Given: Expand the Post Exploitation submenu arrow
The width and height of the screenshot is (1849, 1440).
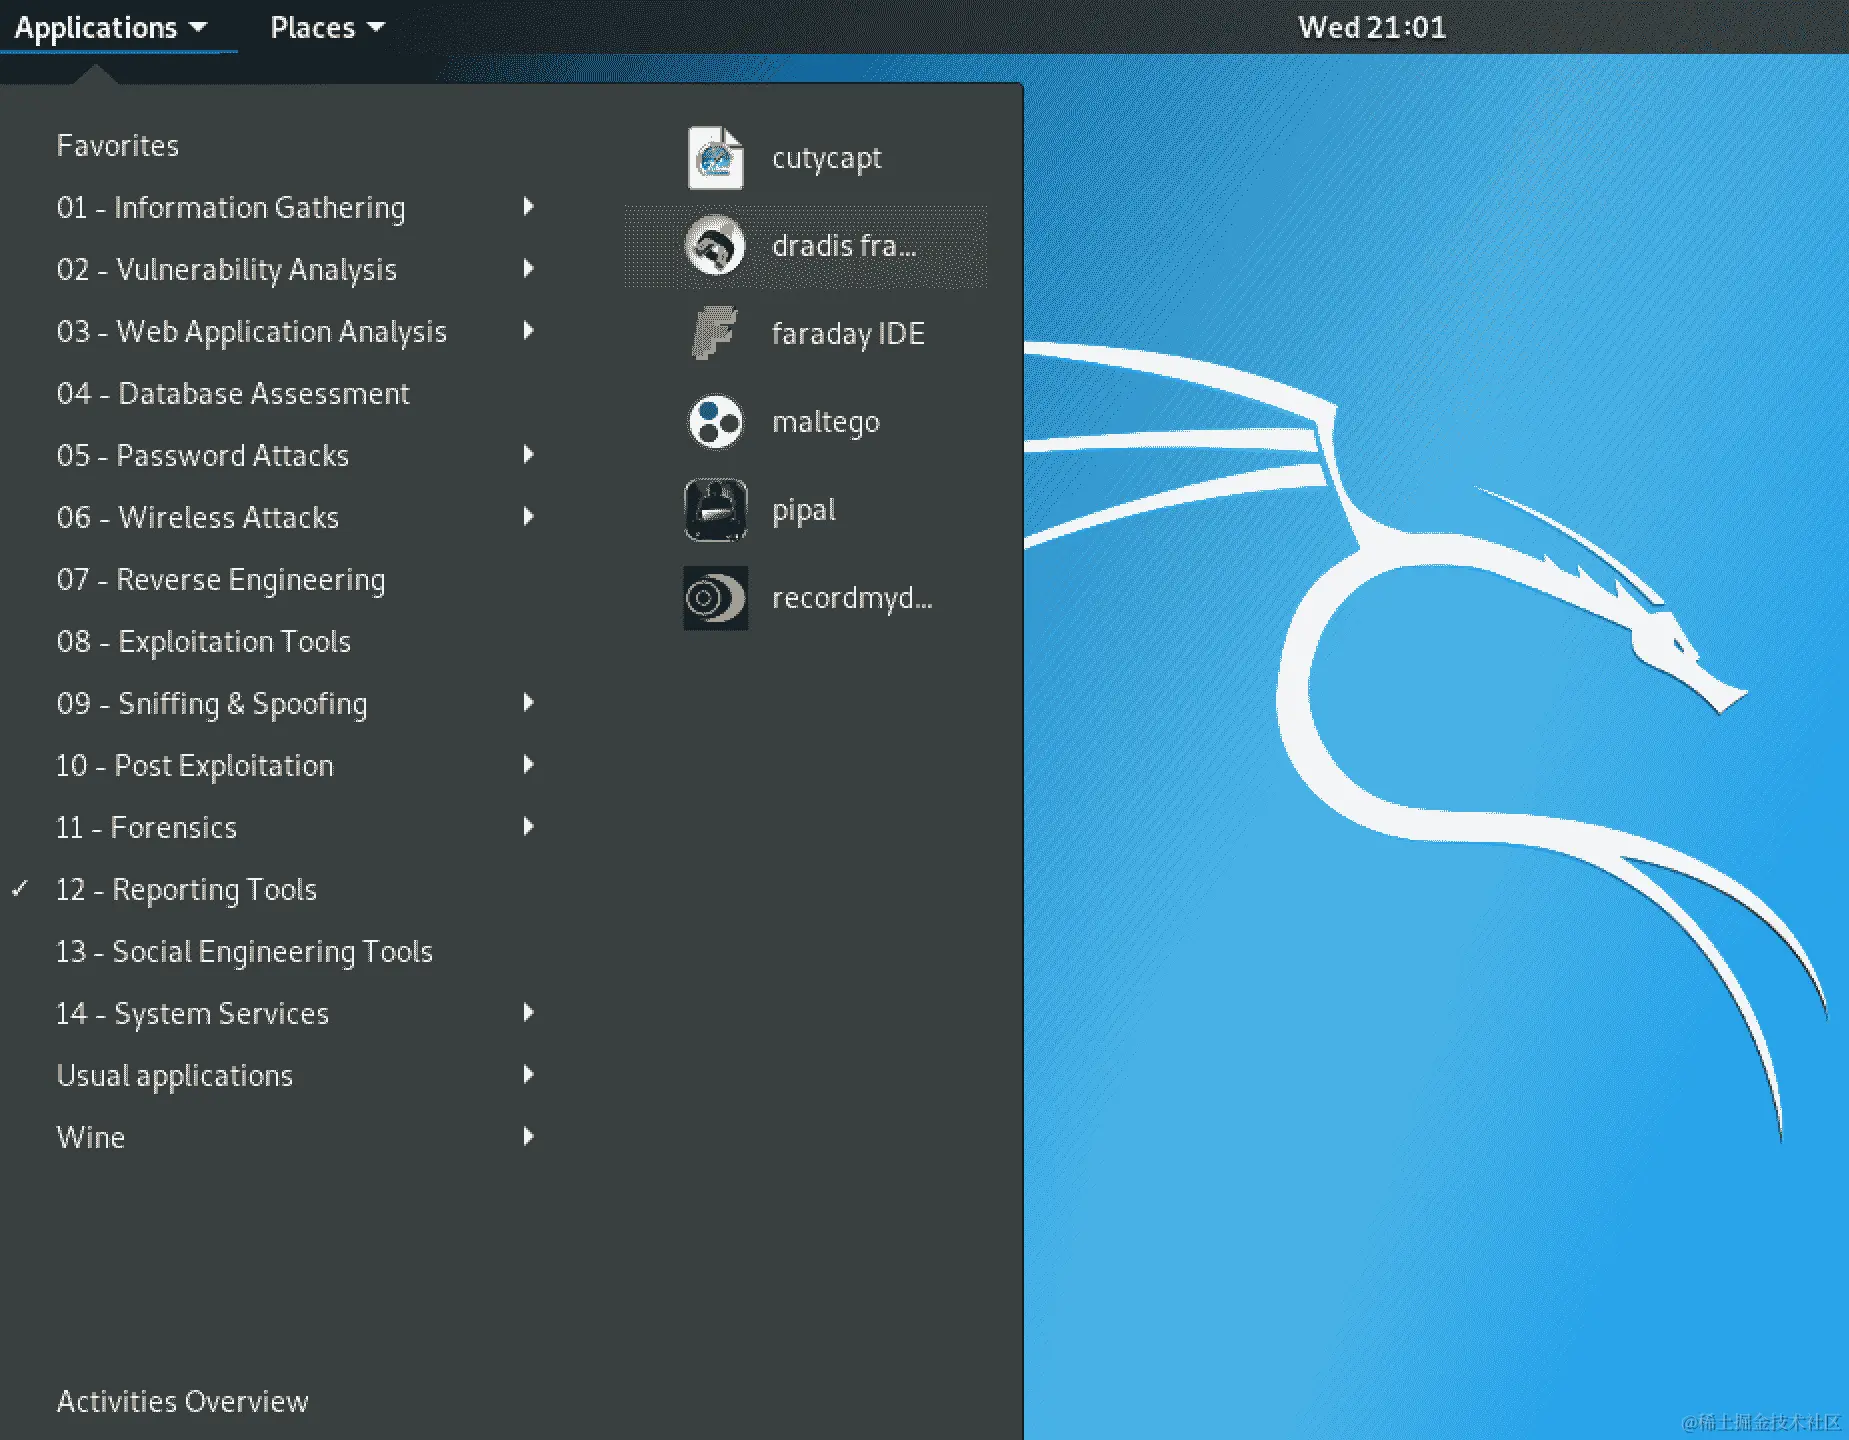Looking at the screenshot, I should pos(529,765).
